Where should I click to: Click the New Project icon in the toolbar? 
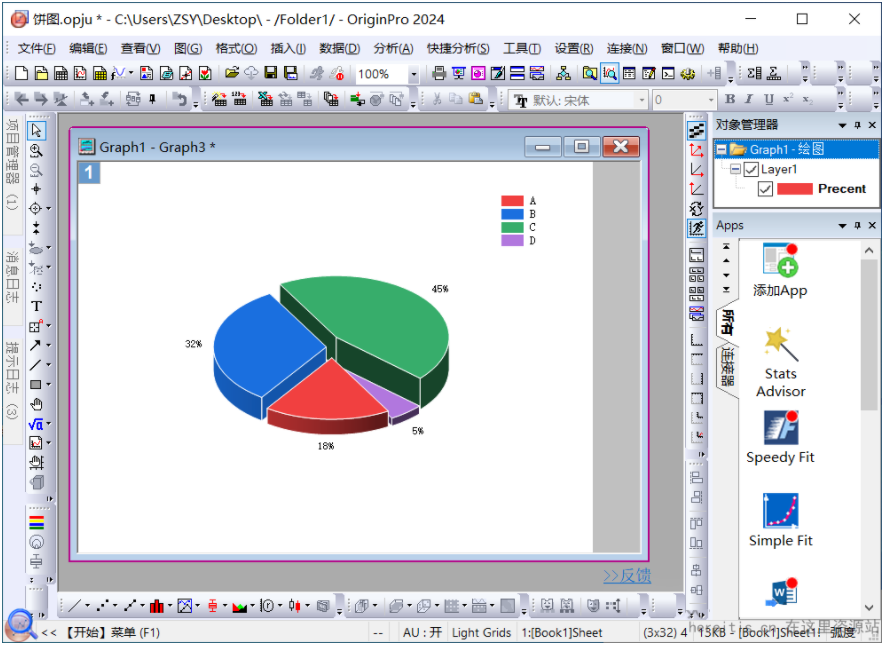point(21,73)
